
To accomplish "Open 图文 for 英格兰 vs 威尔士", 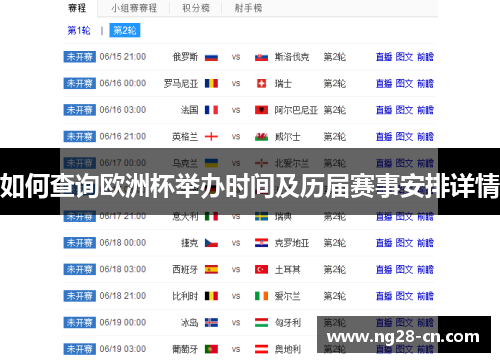I will coord(404,137).
